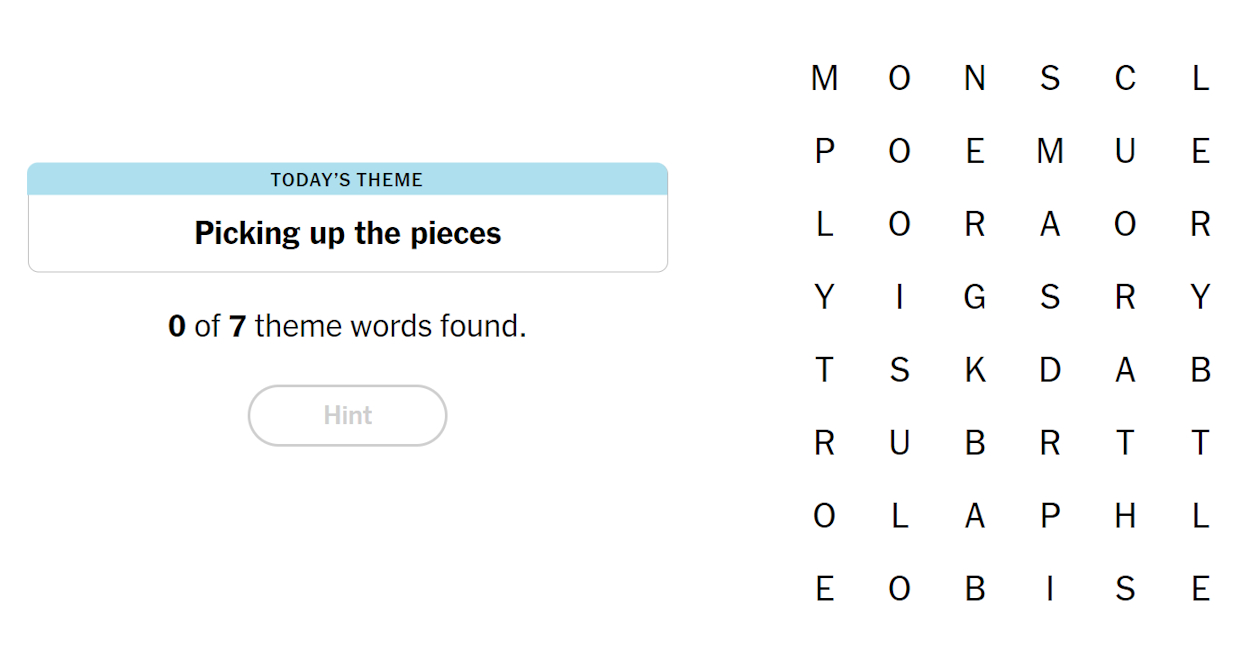Pick the letter H in the grid
1250x652 pixels.
(1125, 516)
